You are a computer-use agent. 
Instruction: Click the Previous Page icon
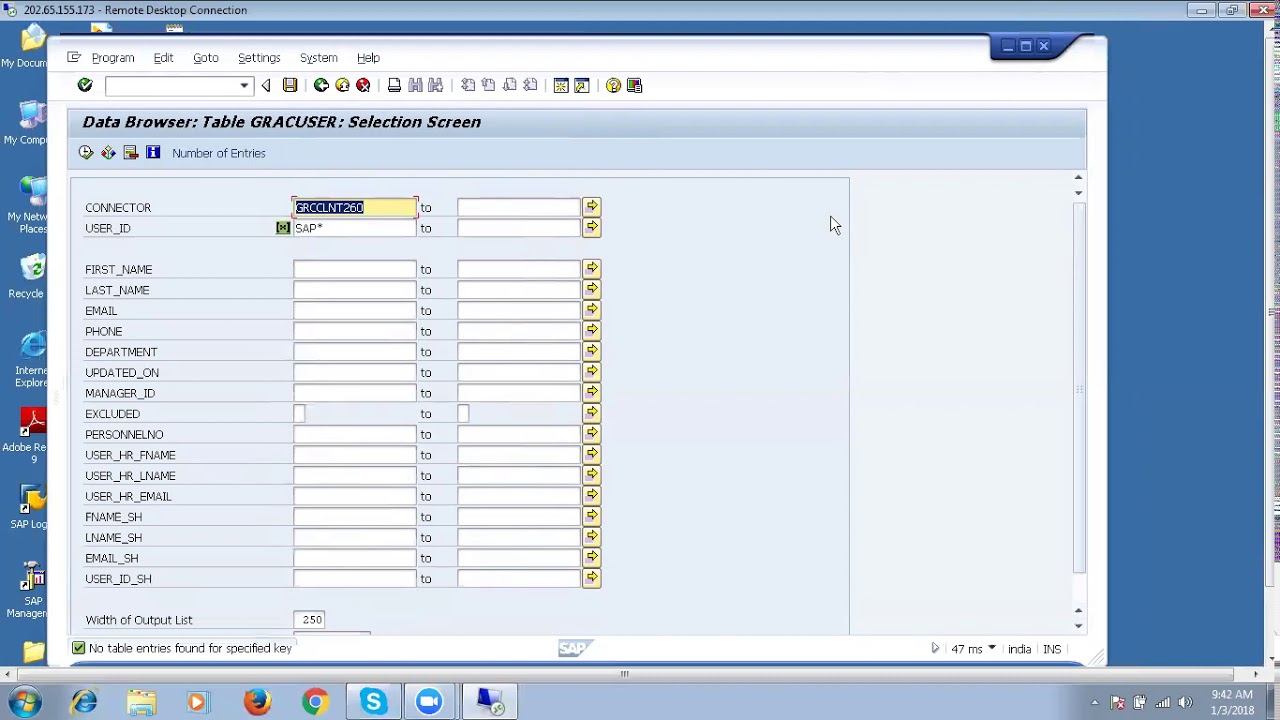point(488,86)
